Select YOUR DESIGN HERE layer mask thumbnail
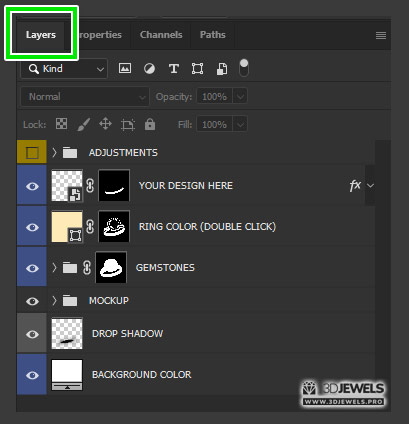Viewport: 409px width, 424px height. 114,186
